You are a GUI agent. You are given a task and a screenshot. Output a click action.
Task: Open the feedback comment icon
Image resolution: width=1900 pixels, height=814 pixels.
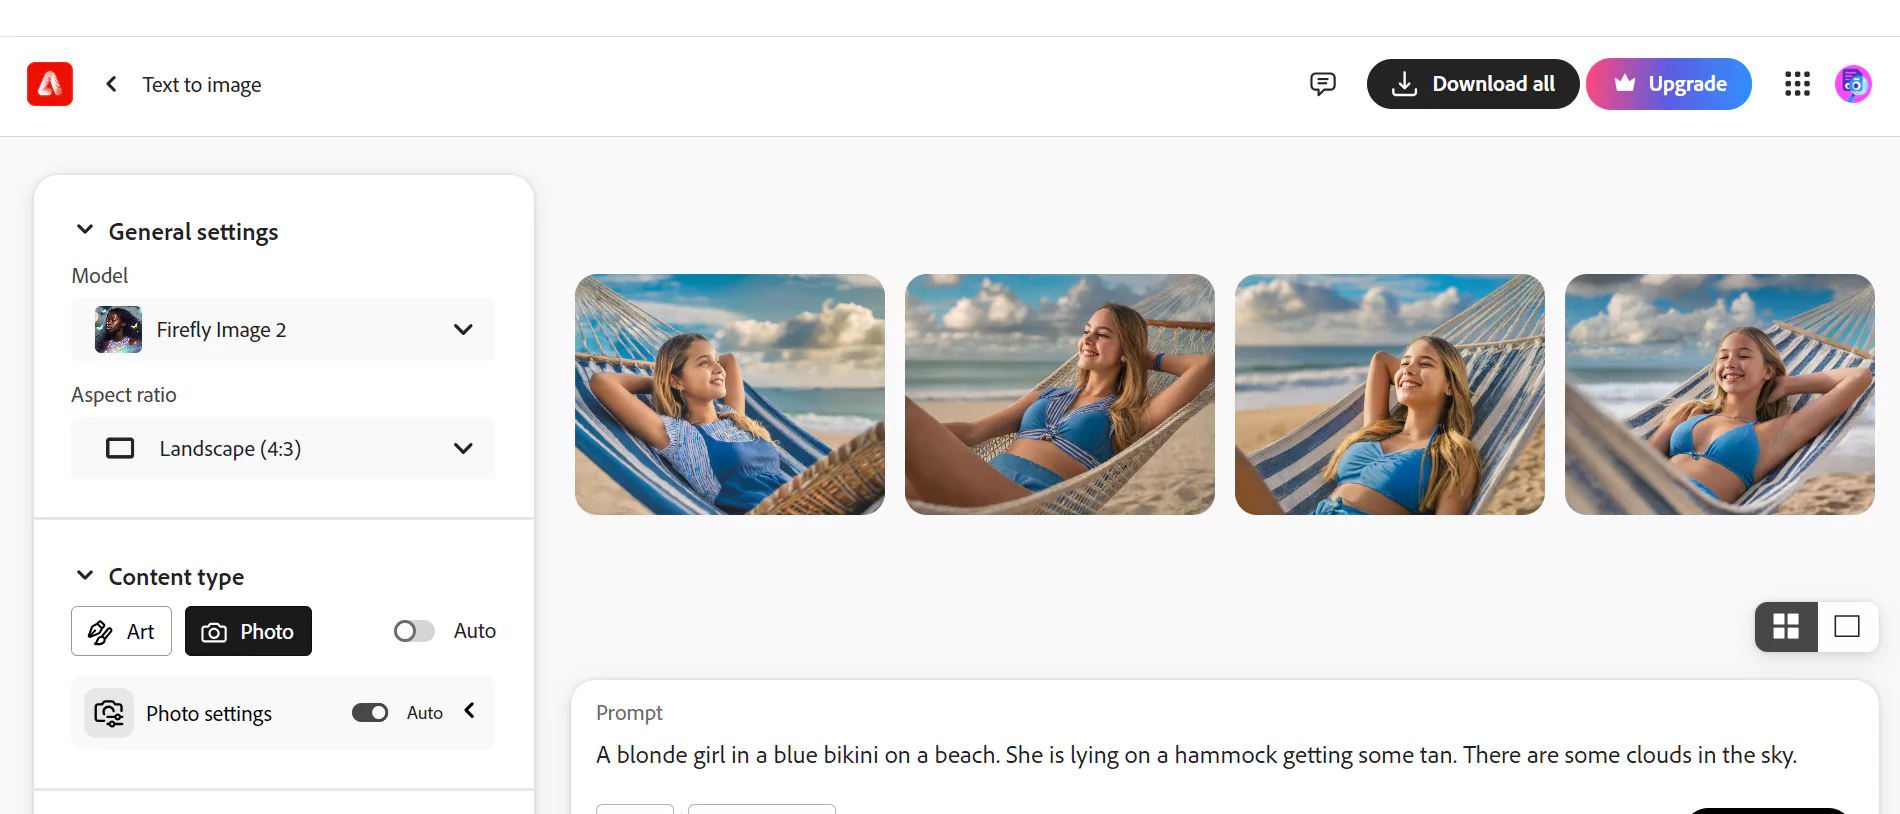point(1322,84)
